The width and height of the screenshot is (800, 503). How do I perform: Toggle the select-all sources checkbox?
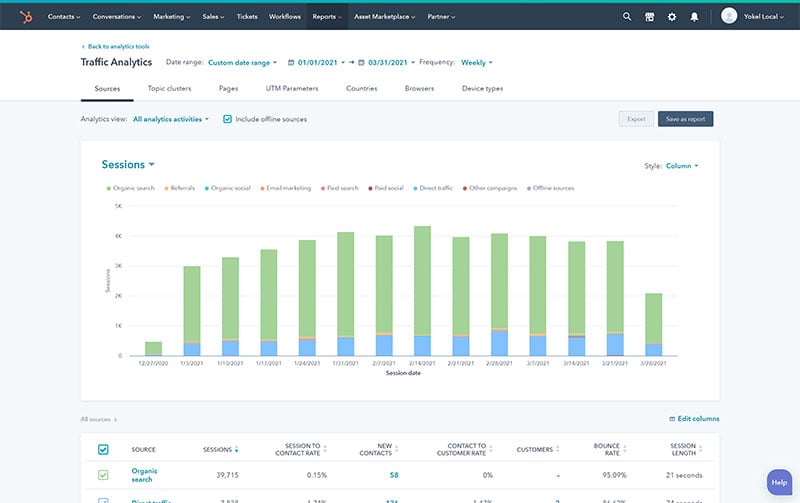[103, 449]
